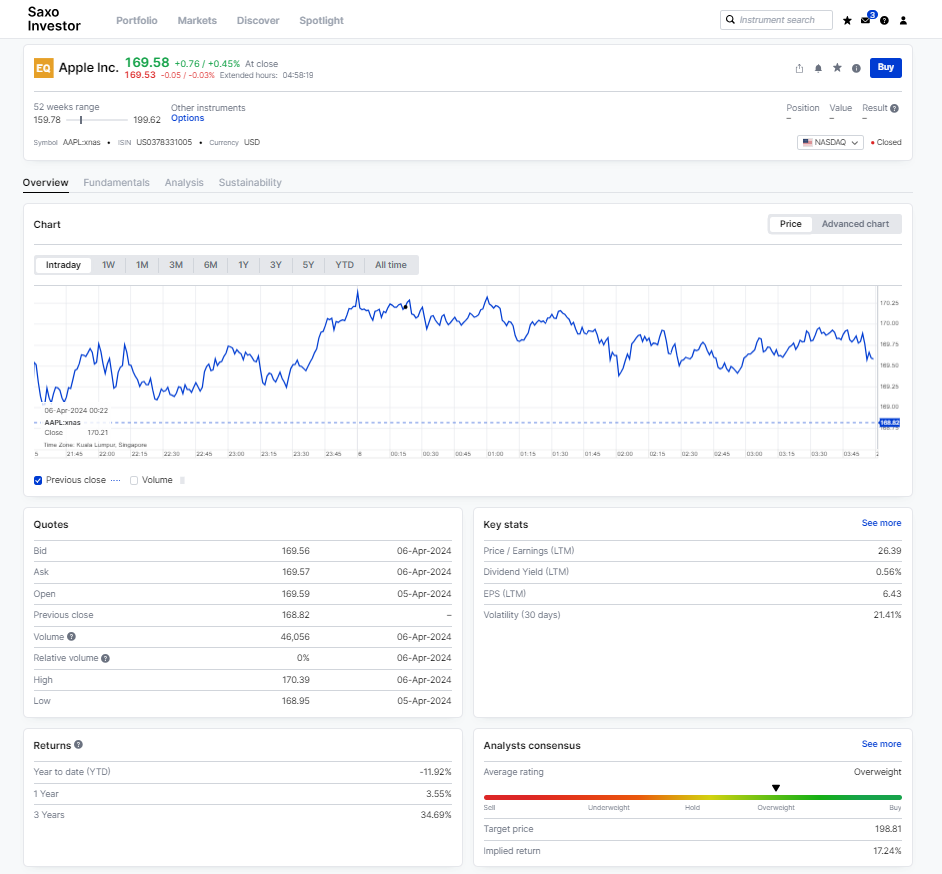Click the Saxo Investor logo
942x874 pixels.
(x=53, y=19)
